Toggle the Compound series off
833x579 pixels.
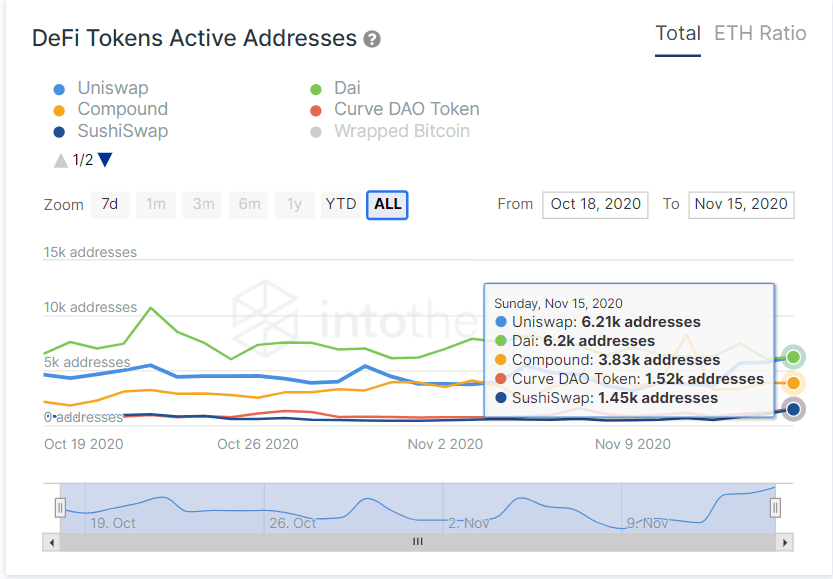[122, 109]
